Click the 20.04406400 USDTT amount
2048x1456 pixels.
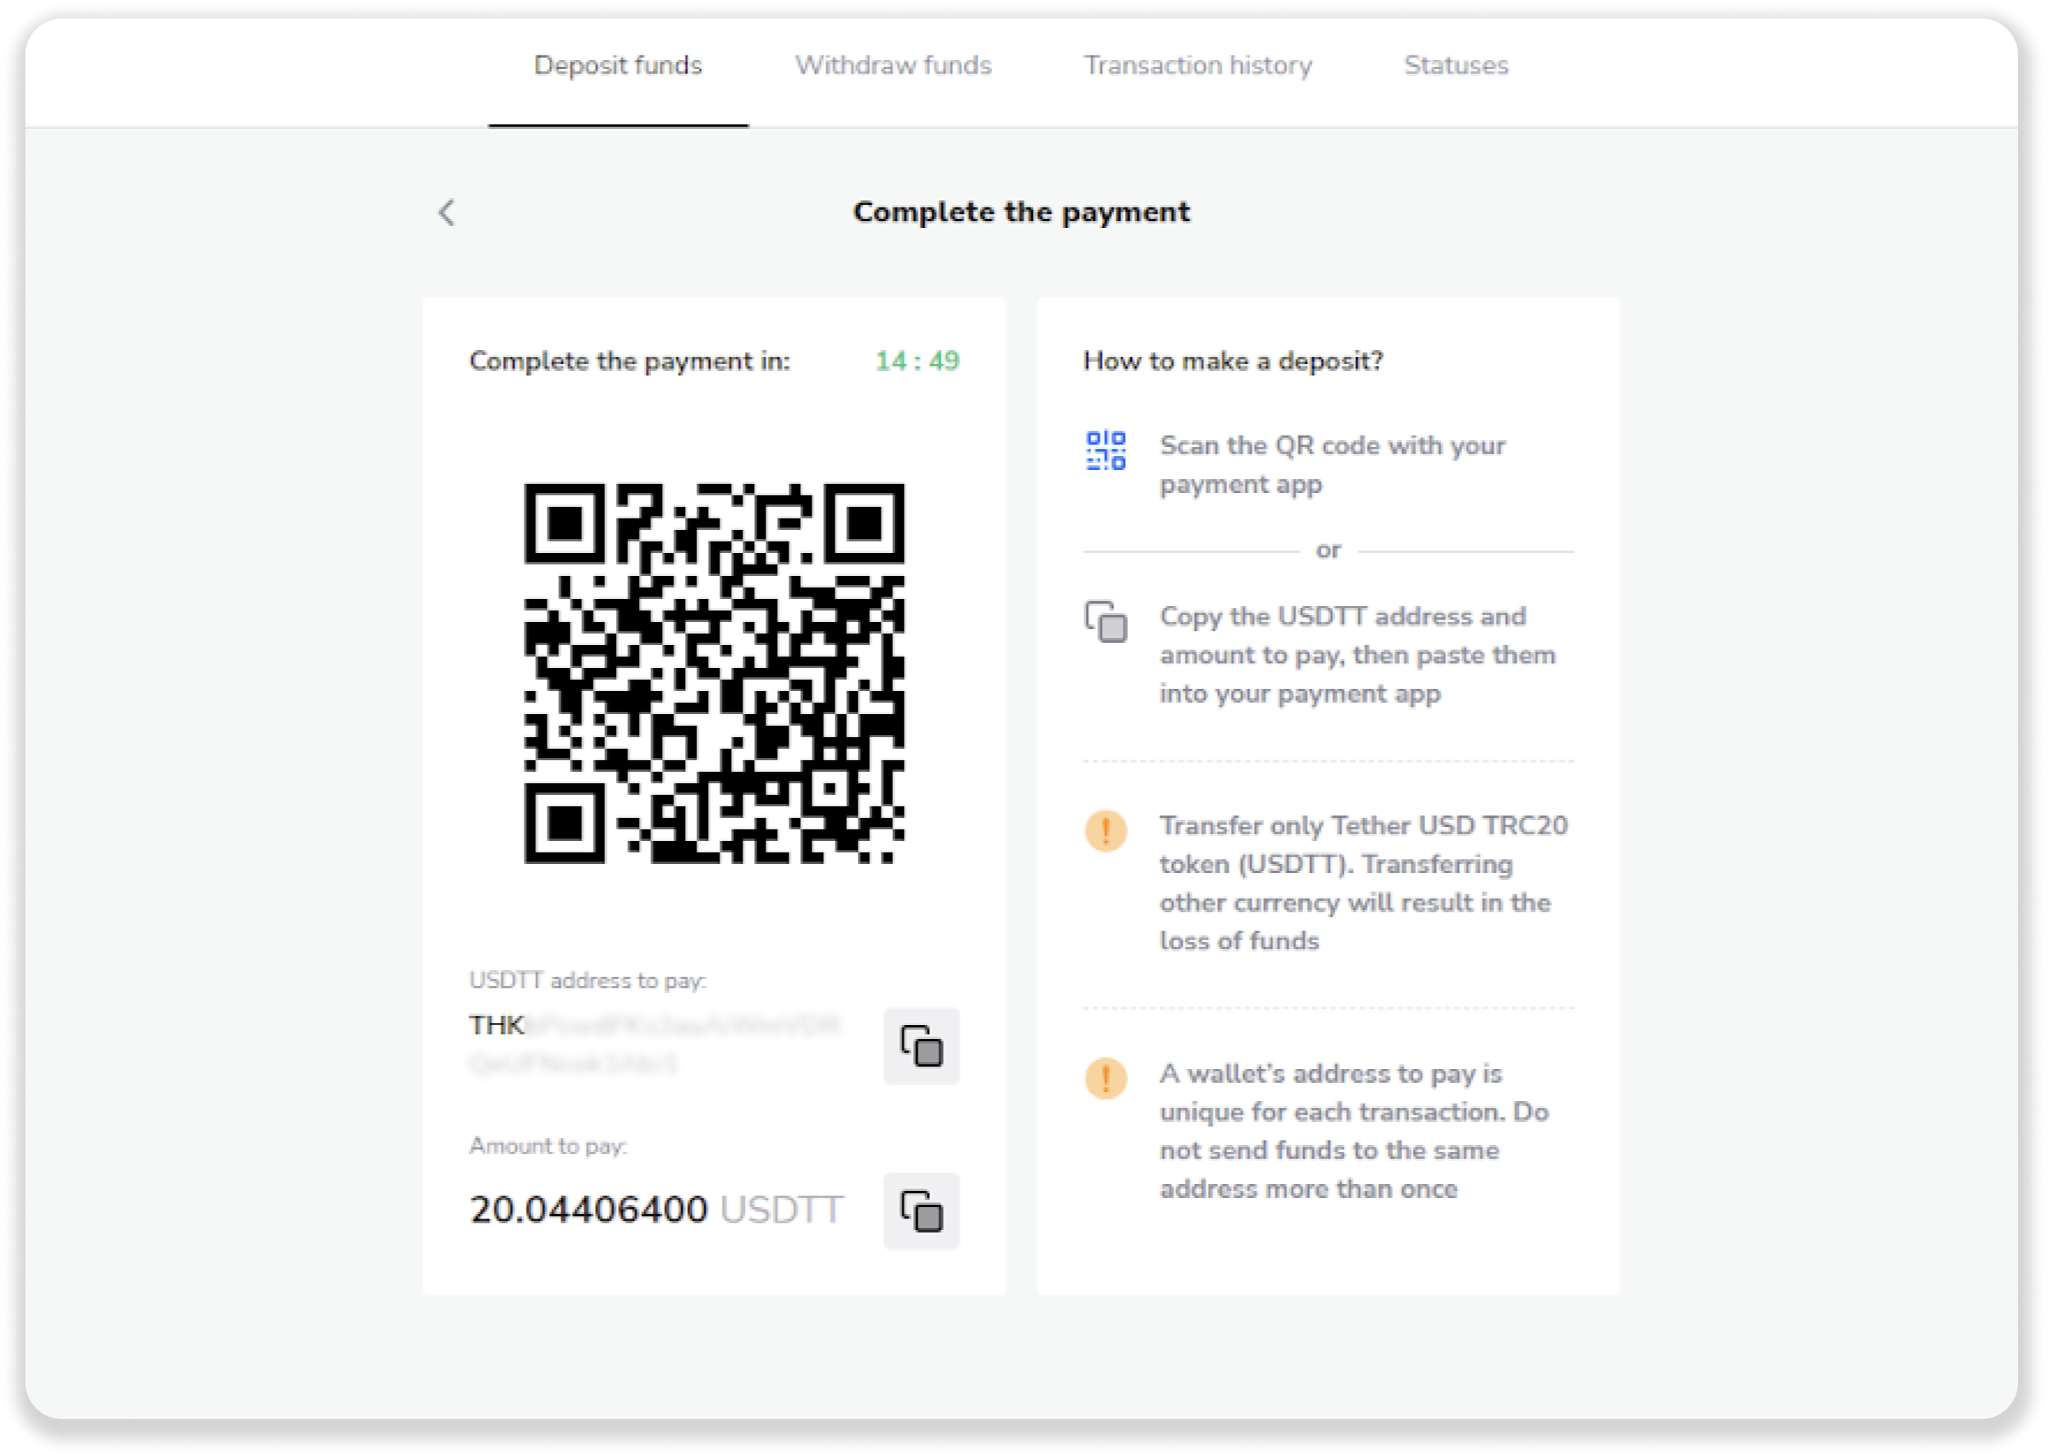tap(656, 1210)
